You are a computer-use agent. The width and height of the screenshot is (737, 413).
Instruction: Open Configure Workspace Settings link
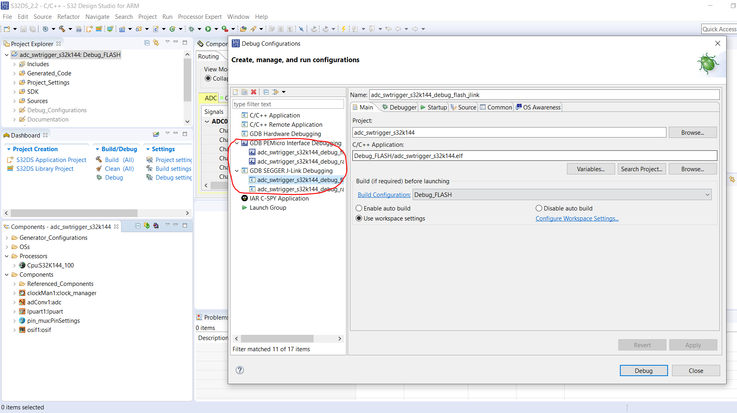(x=577, y=218)
